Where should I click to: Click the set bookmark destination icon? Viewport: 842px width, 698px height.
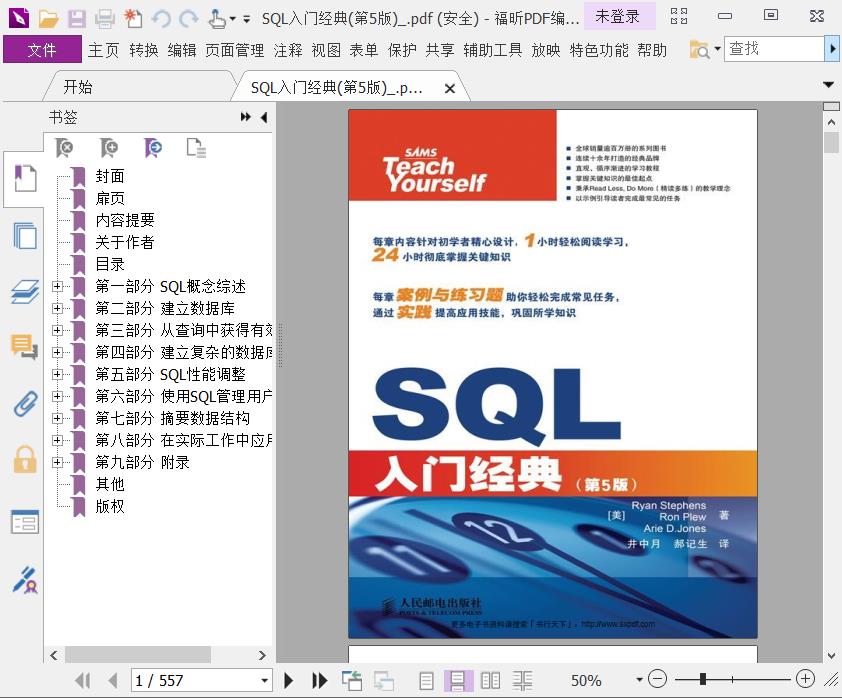click(153, 148)
